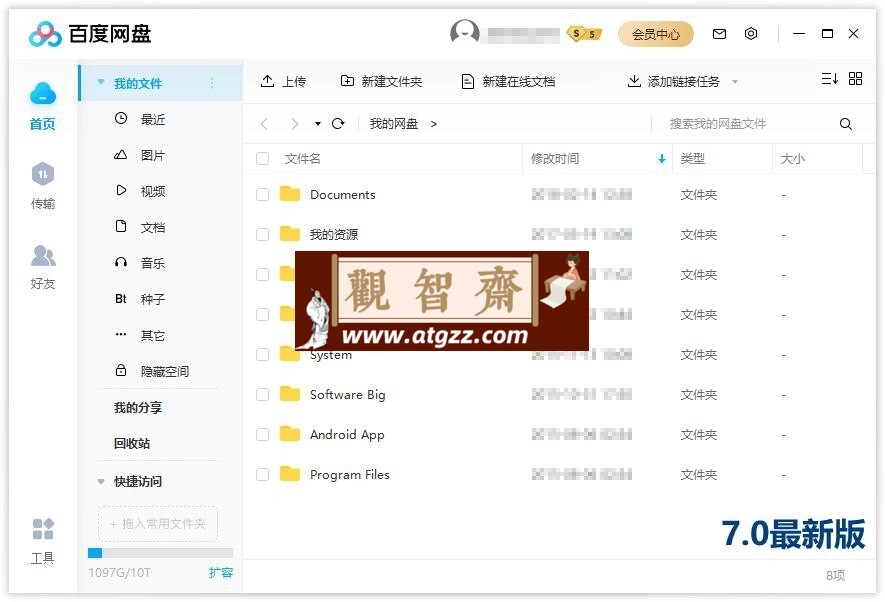Switch to grid view icon
This screenshot has width=885, height=602.
(x=855, y=78)
